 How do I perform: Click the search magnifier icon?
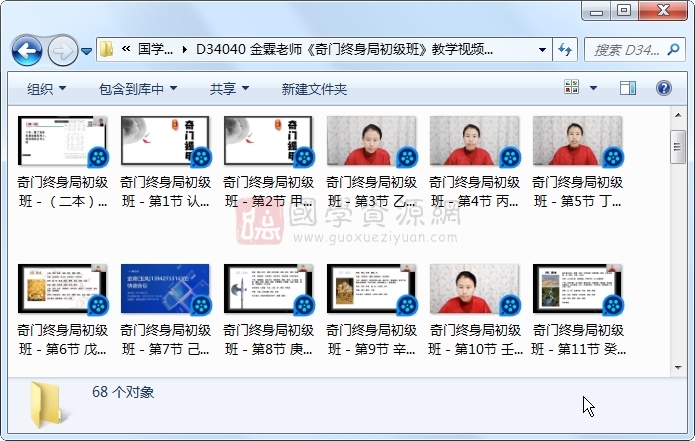pyautogui.click(x=673, y=49)
